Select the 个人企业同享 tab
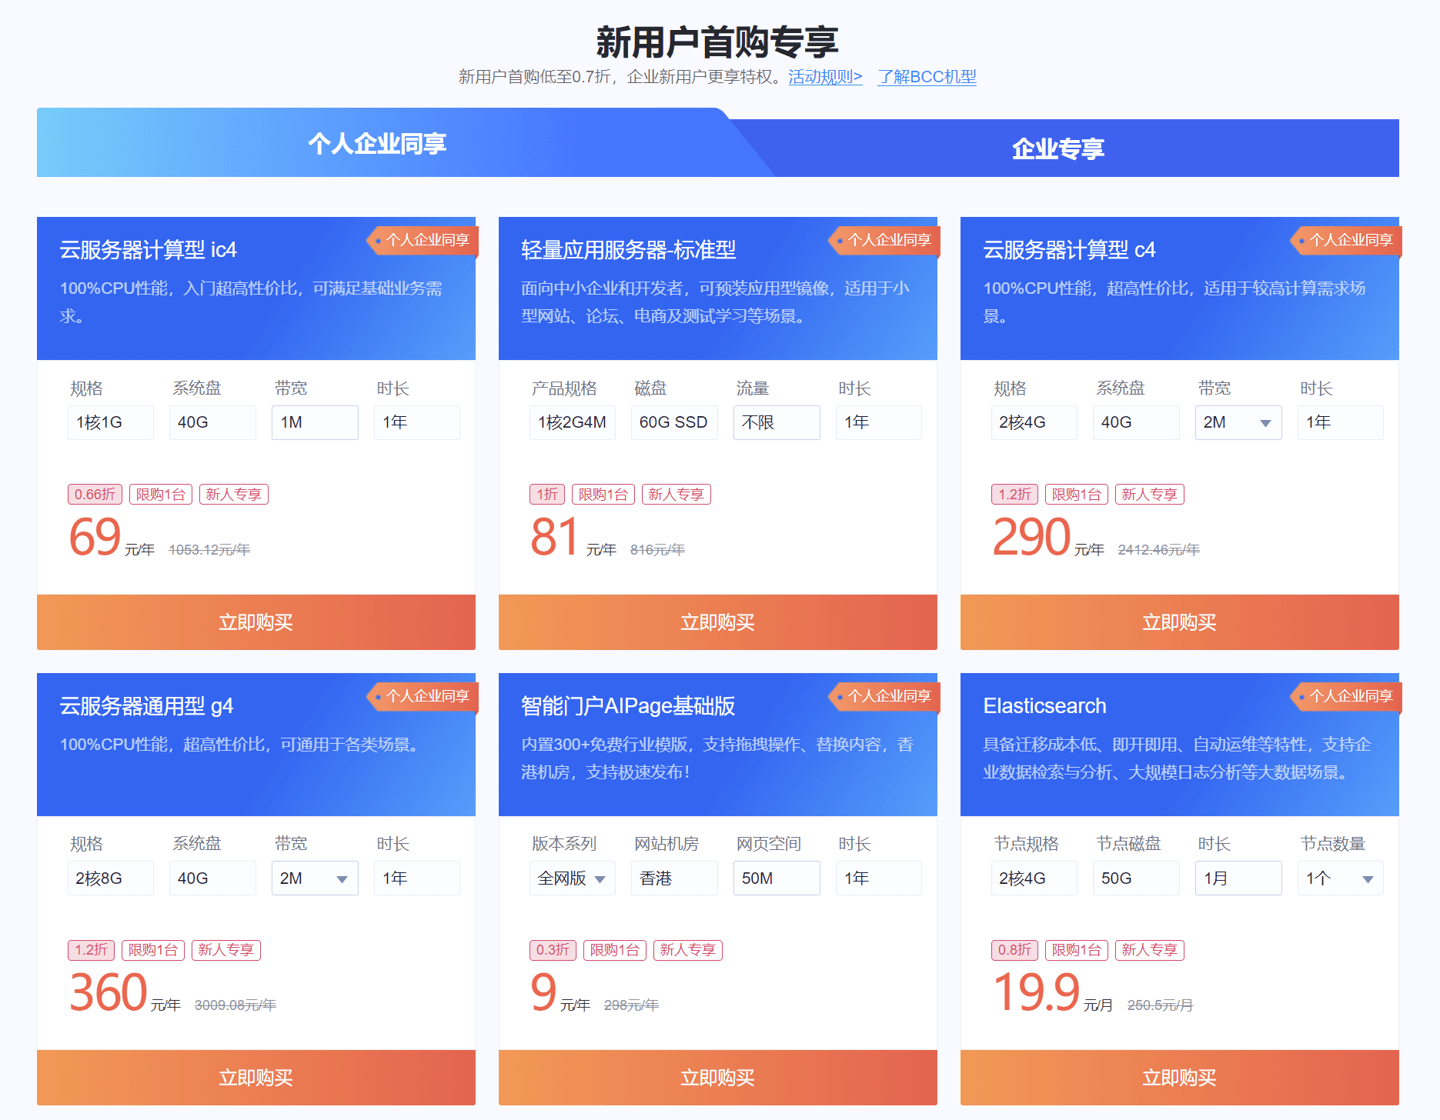 [x=377, y=144]
